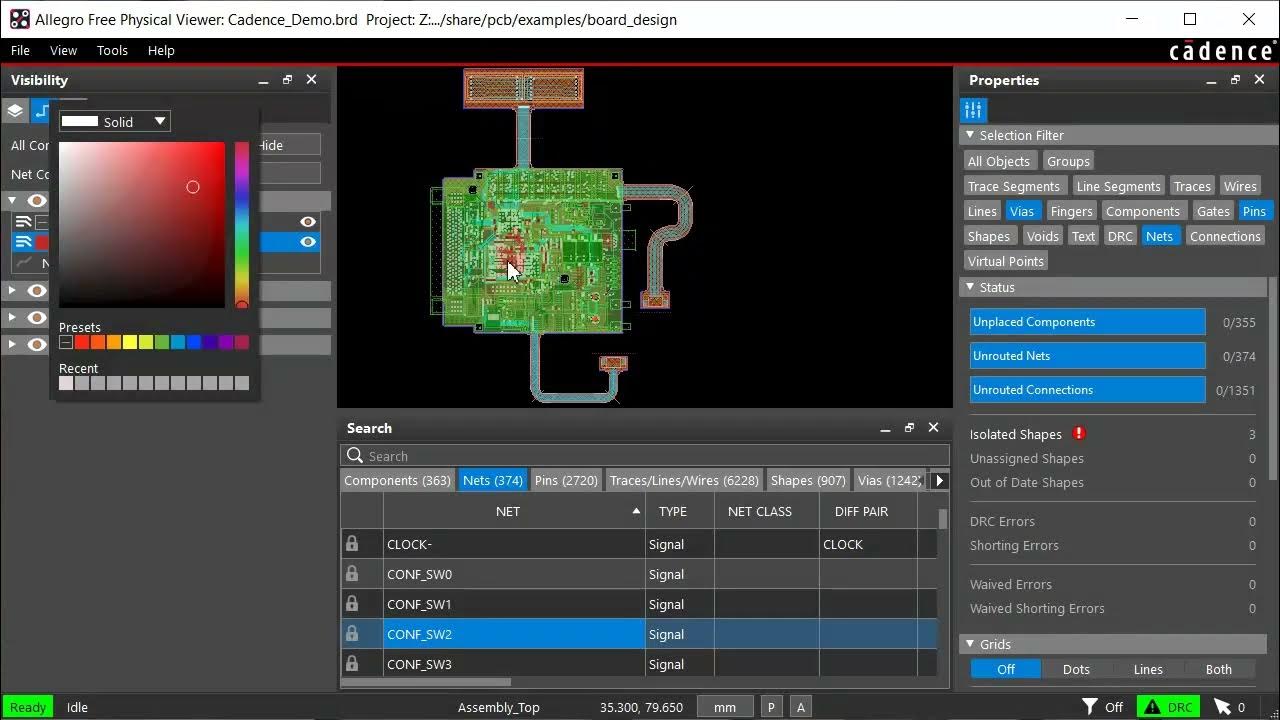Open the Solid fill style dropdown
This screenshot has width=1280, height=720.
[x=115, y=121]
